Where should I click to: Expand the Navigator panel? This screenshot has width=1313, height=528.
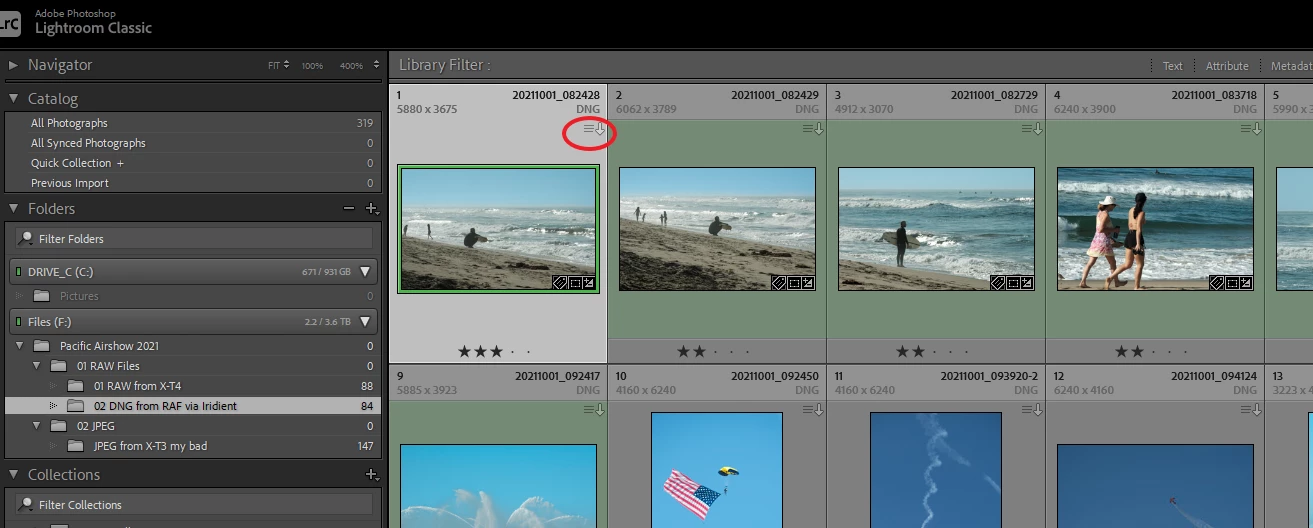(x=13, y=65)
